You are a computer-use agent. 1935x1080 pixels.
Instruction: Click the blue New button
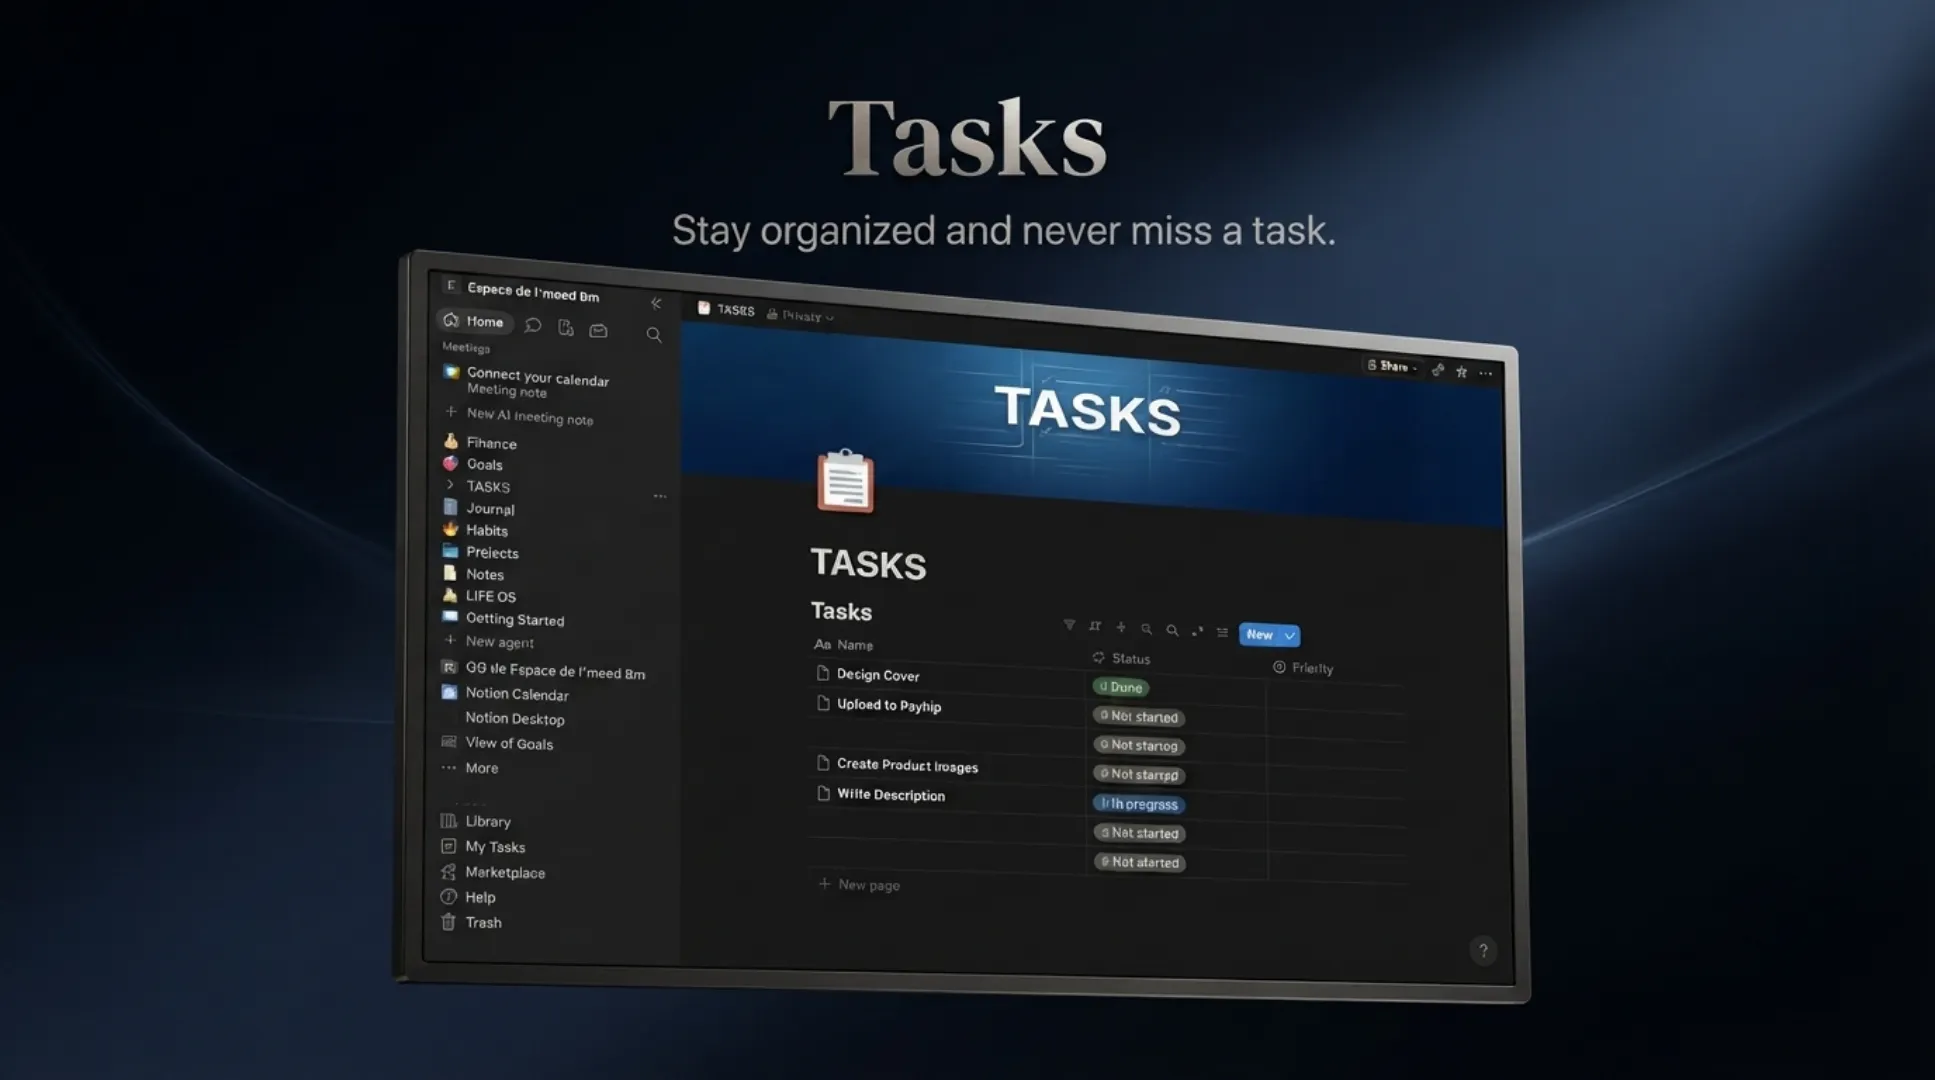click(1259, 634)
